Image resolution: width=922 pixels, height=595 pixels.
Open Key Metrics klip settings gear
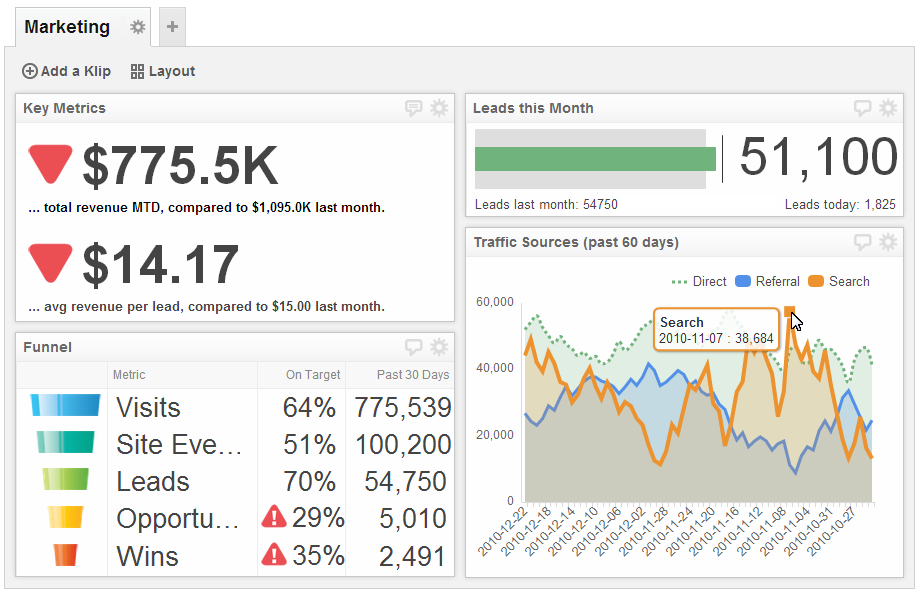(439, 108)
